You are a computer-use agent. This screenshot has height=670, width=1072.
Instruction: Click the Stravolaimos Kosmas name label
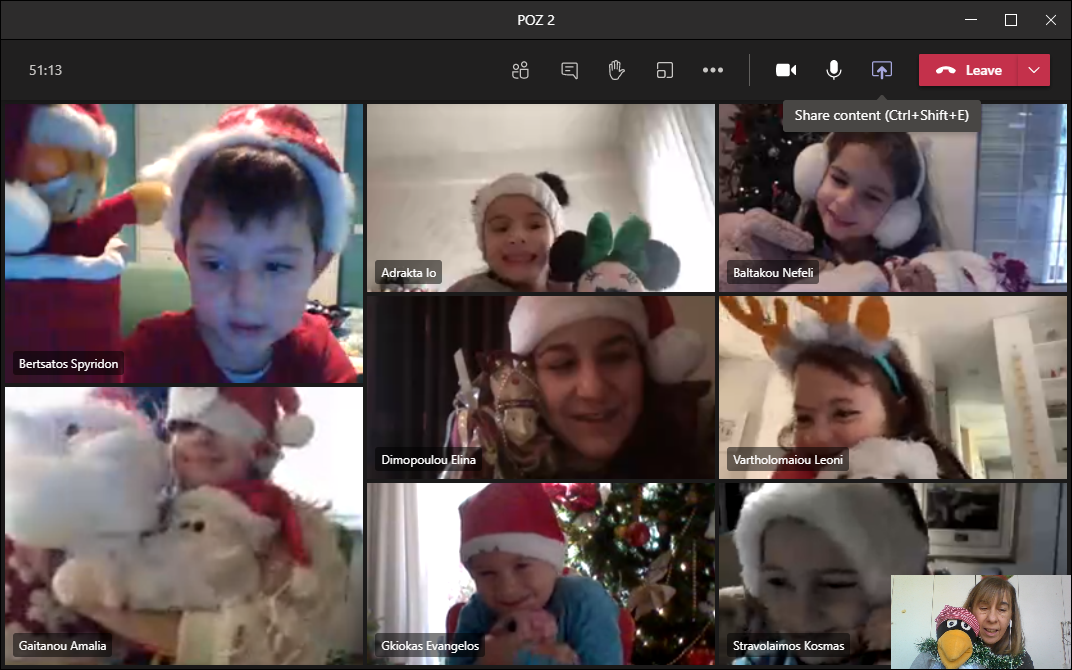[x=788, y=645]
